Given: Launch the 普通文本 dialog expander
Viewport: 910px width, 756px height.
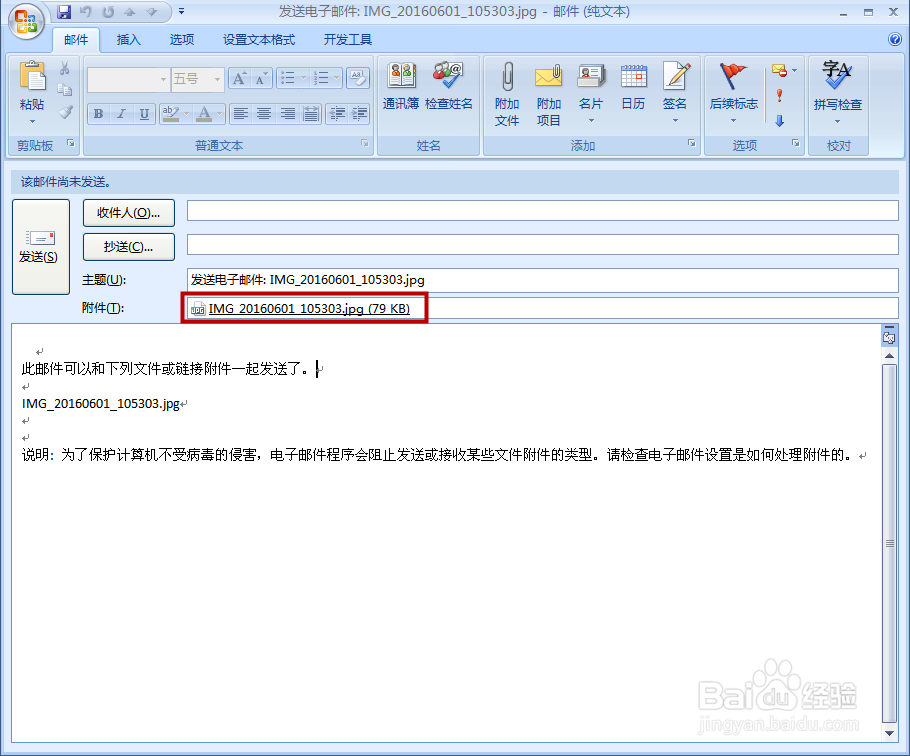Looking at the screenshot, I should (x=364, y=143).
